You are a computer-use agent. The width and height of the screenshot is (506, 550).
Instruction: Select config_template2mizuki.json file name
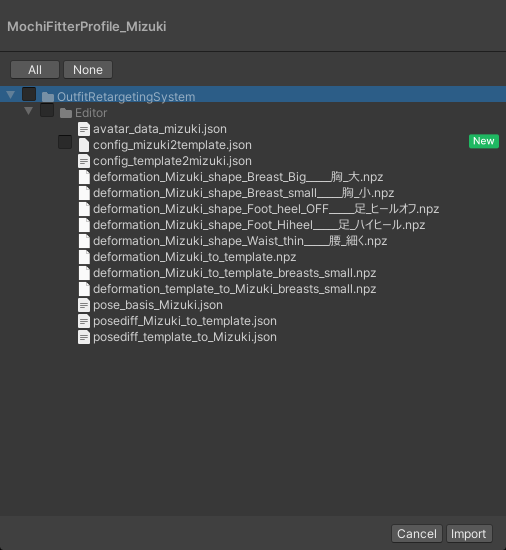pyautogui.click(x=172, y=161)
